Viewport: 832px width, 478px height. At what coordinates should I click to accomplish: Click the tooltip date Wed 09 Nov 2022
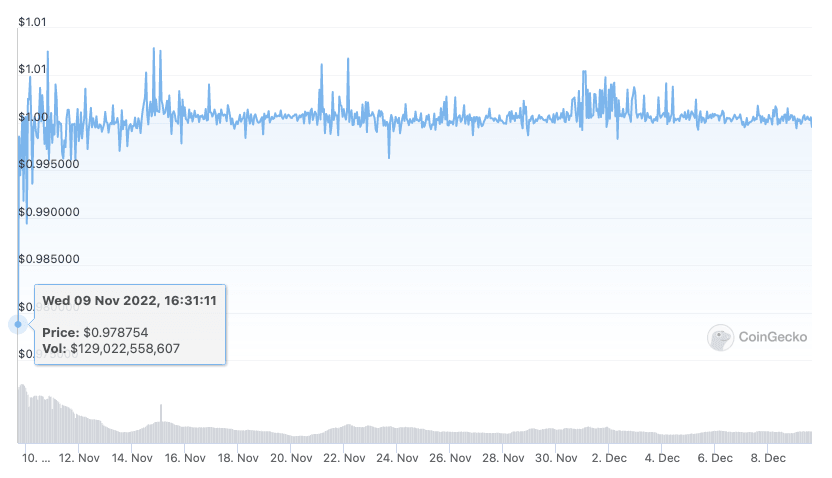(129, 301)
